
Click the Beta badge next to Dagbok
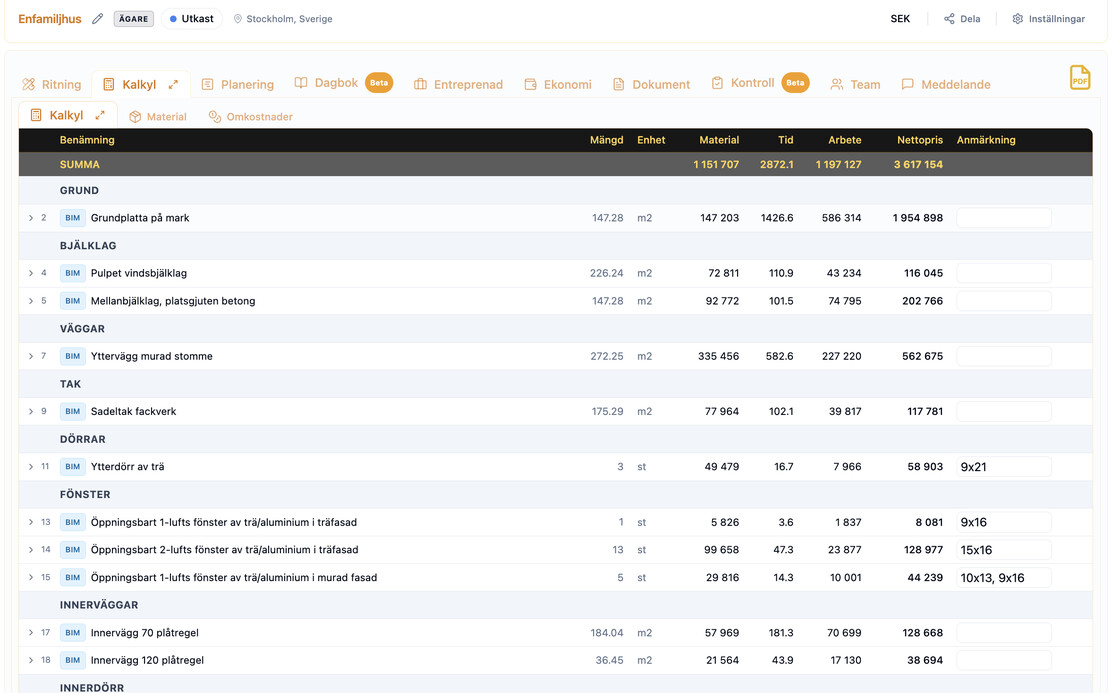point(379,83)
